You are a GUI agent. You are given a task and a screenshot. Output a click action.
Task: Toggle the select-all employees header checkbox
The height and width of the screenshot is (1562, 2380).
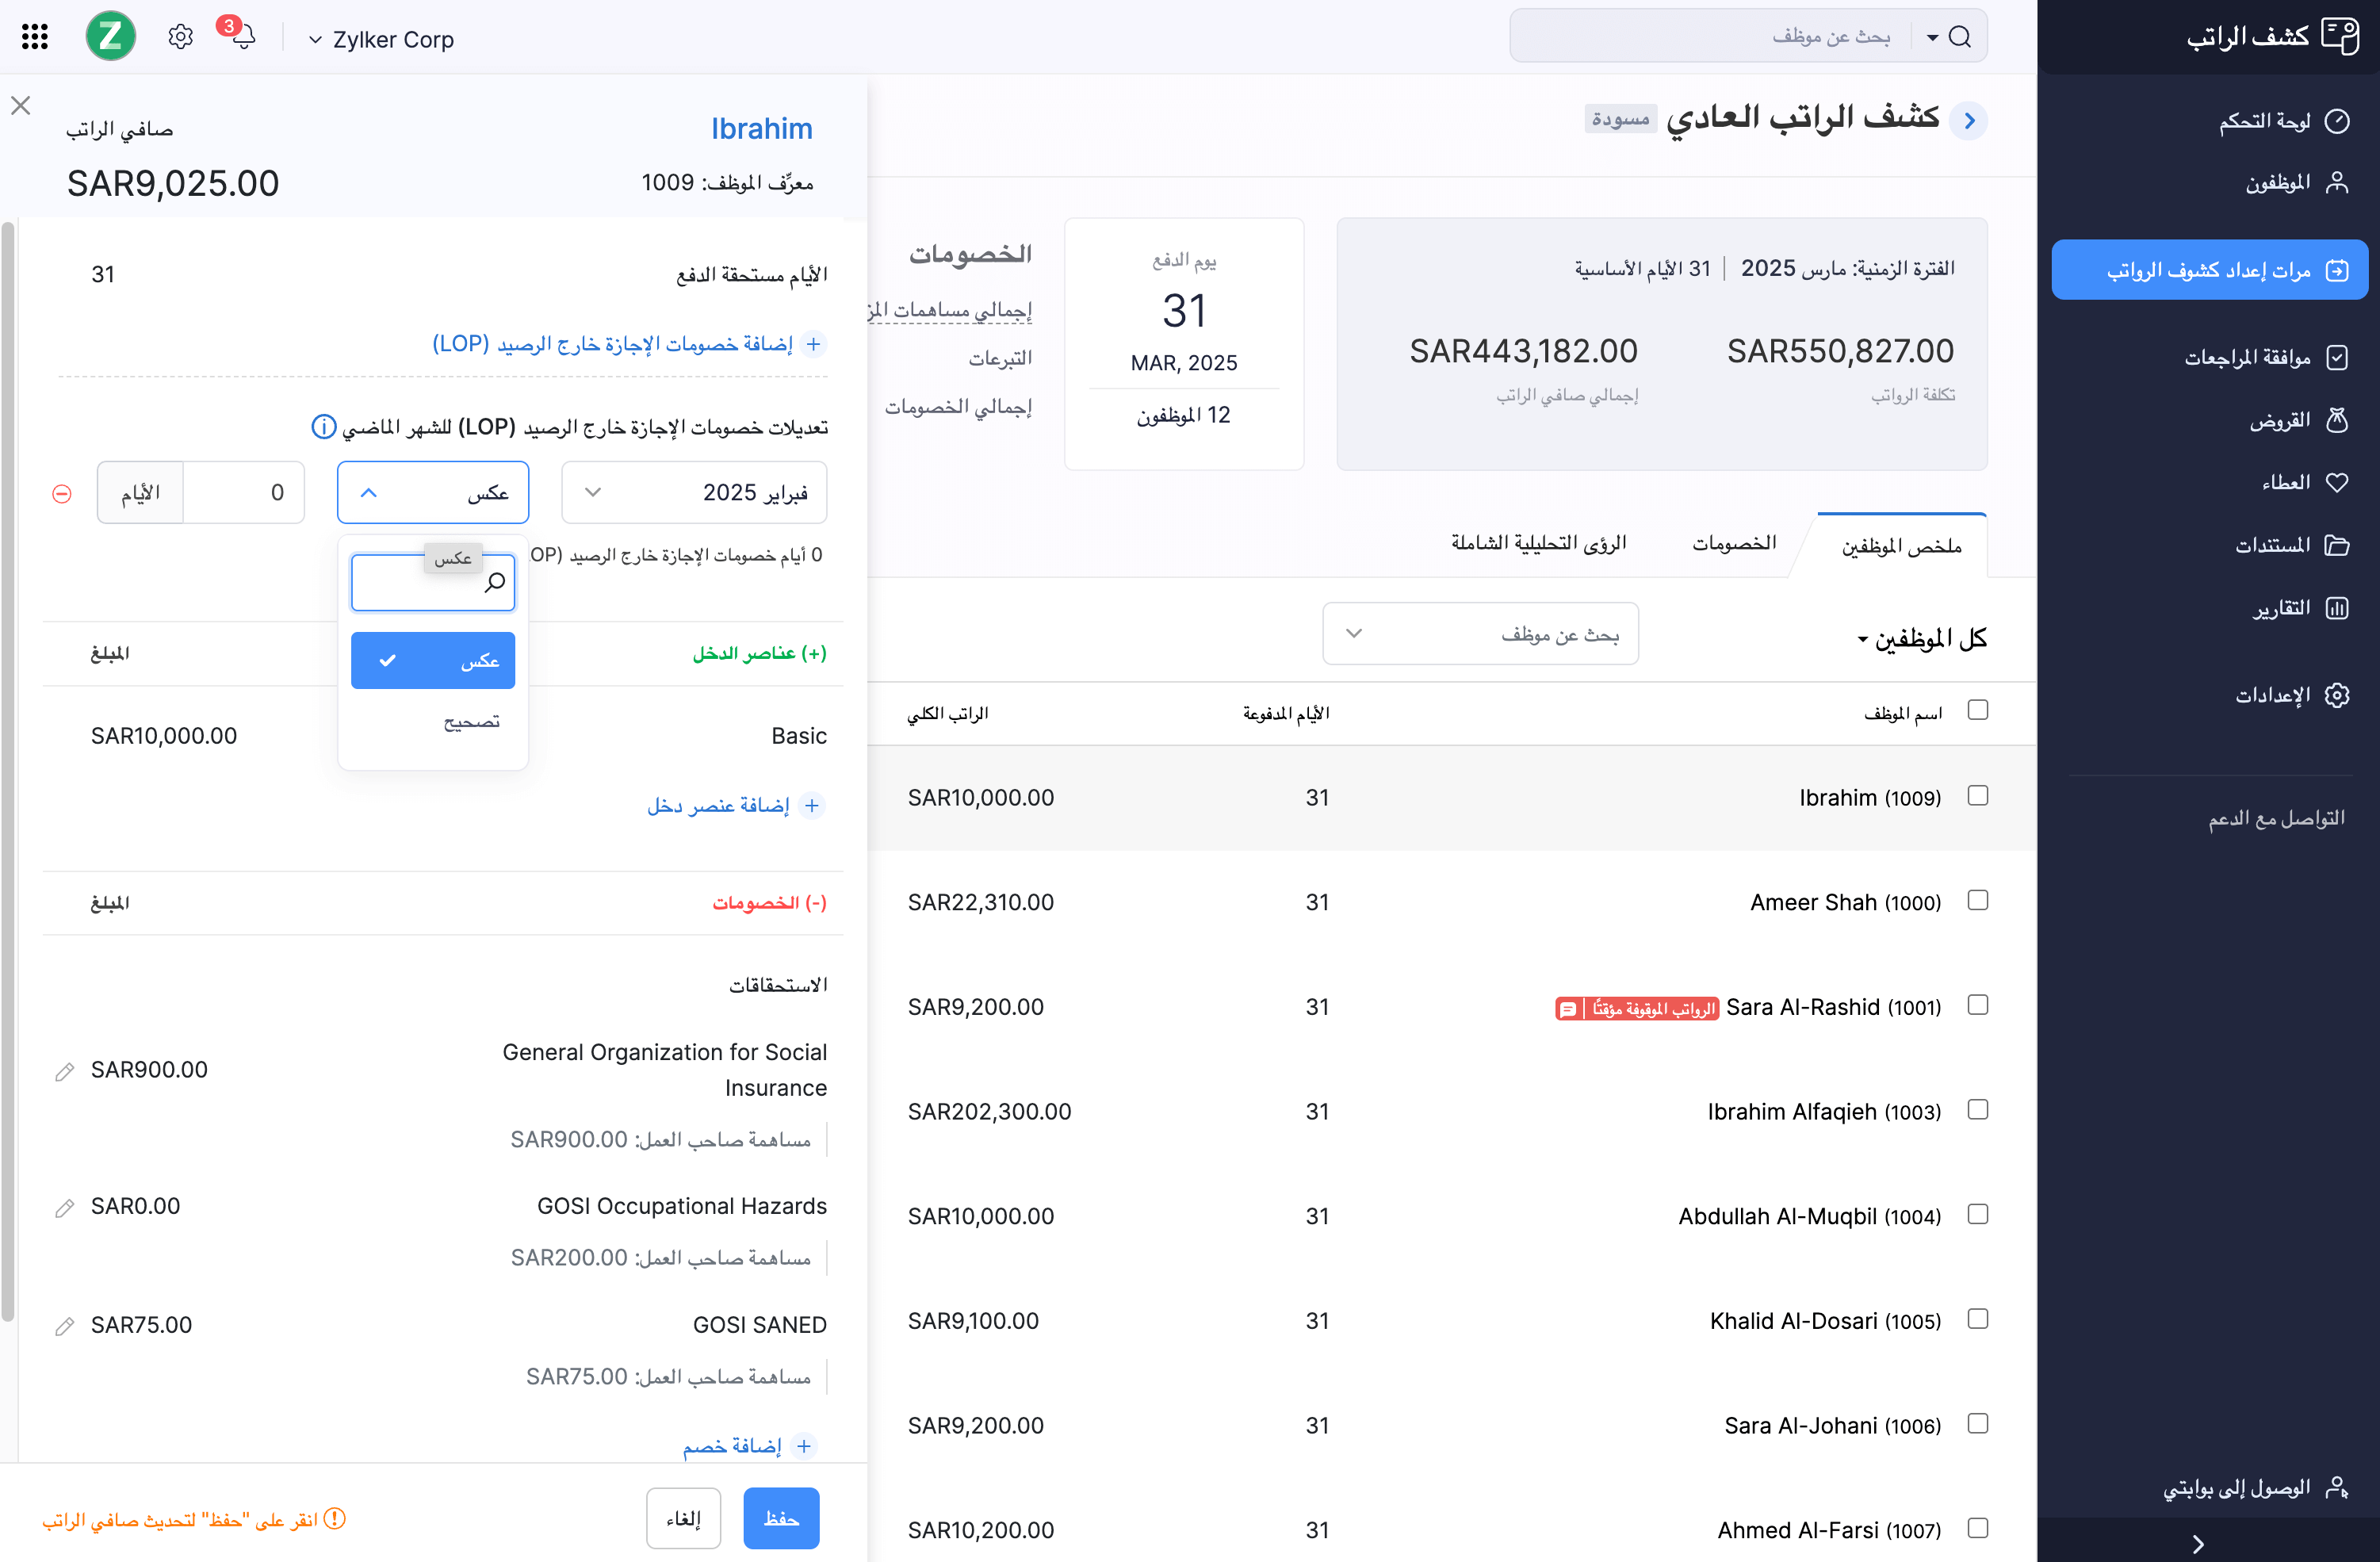1977,710
